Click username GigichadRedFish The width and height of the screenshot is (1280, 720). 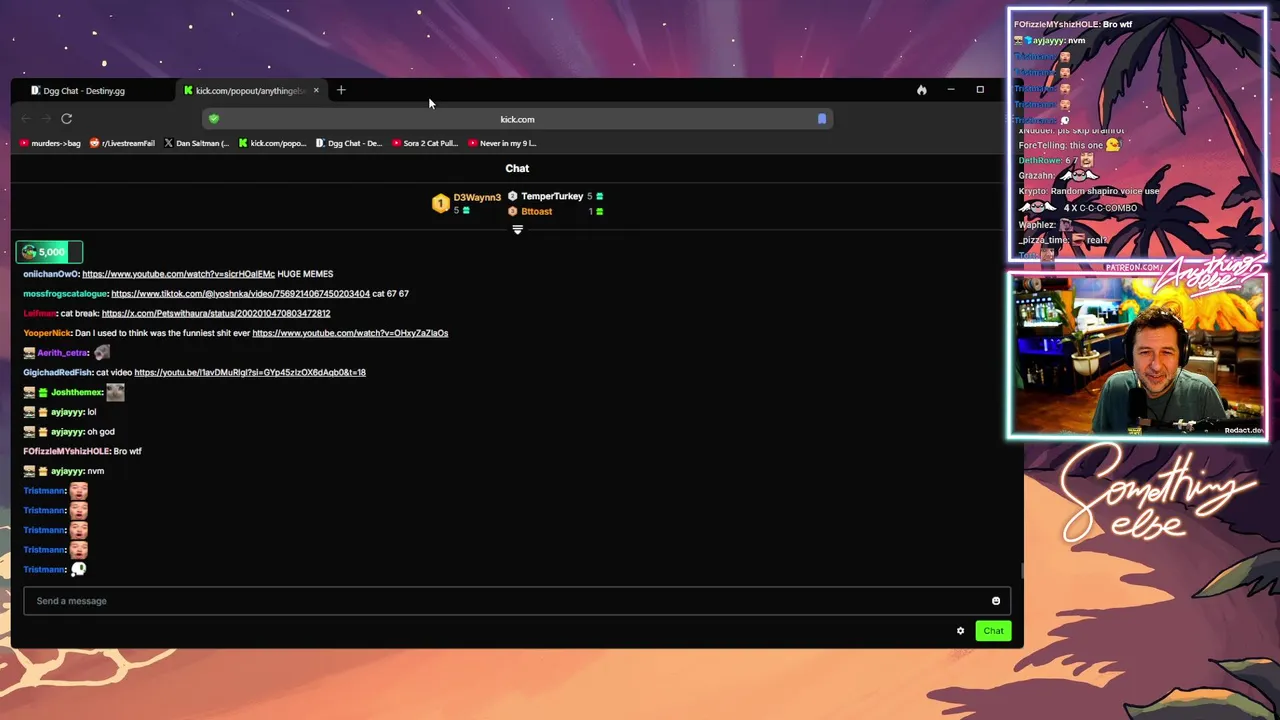[57, 372]
